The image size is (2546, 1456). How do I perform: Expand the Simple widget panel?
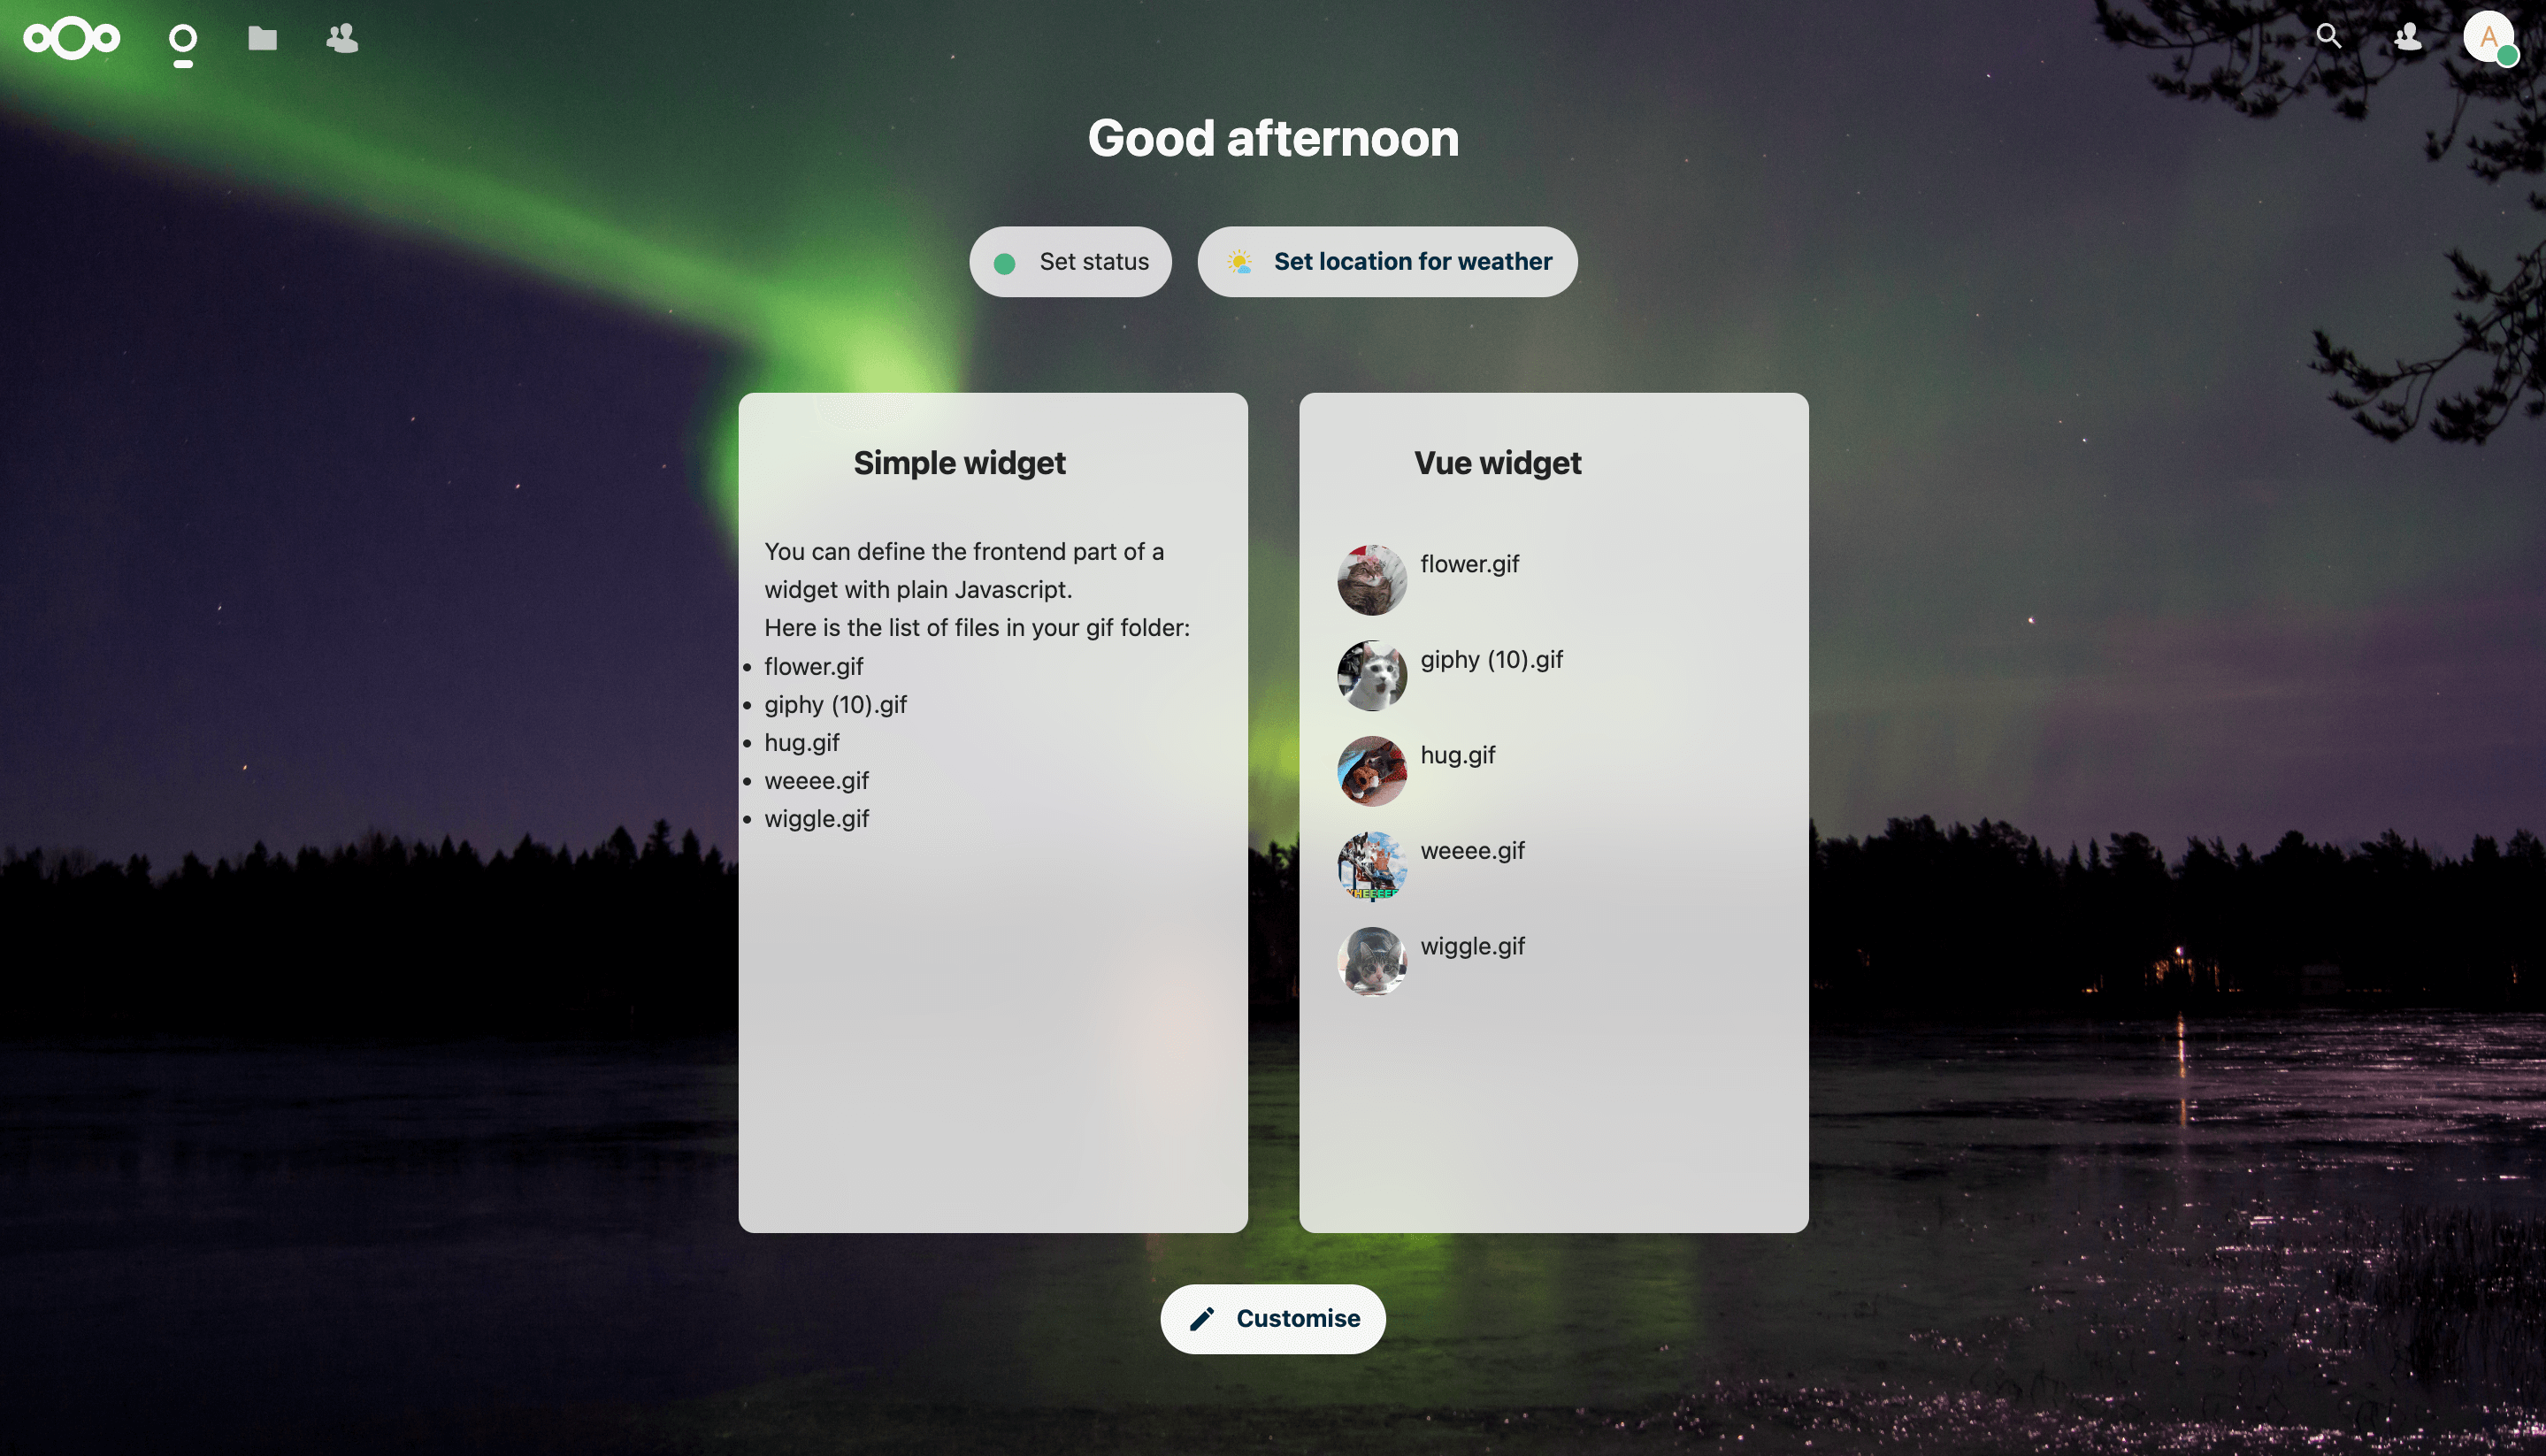(960, 460)
